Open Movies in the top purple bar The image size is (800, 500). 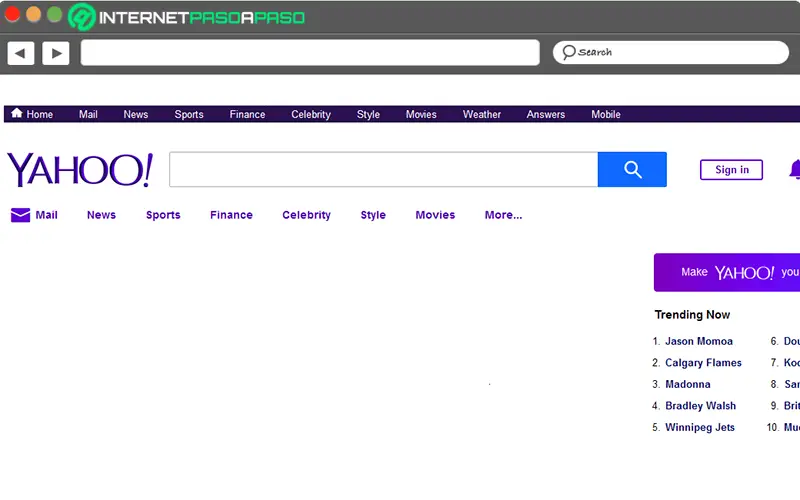pyautogui.click(x=421, y=114)
